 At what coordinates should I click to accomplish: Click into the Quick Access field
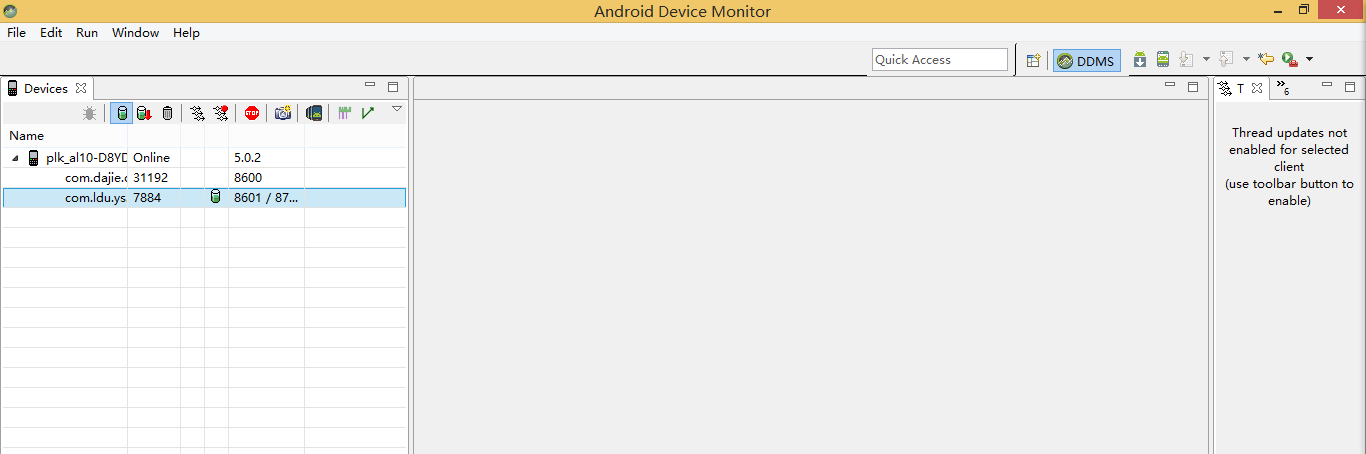[939, 60]
